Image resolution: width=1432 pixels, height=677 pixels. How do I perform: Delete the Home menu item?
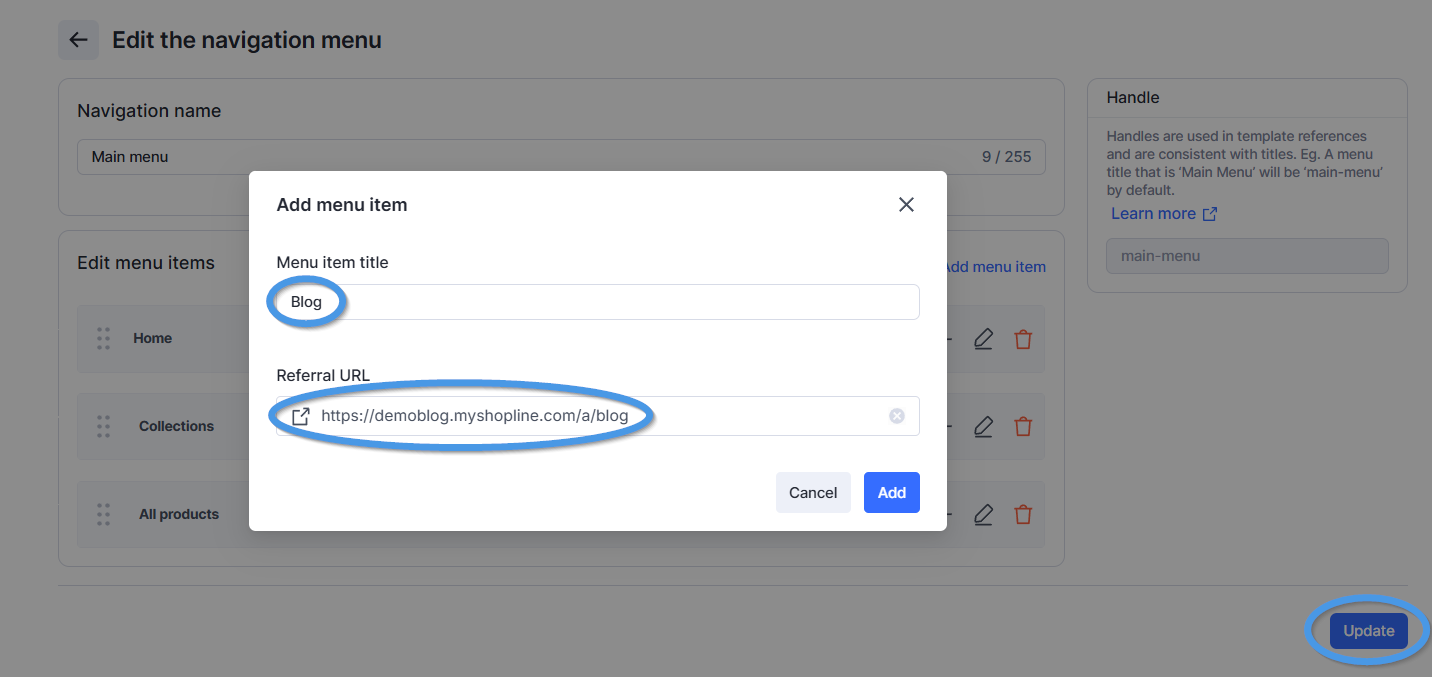point(1023,339)
